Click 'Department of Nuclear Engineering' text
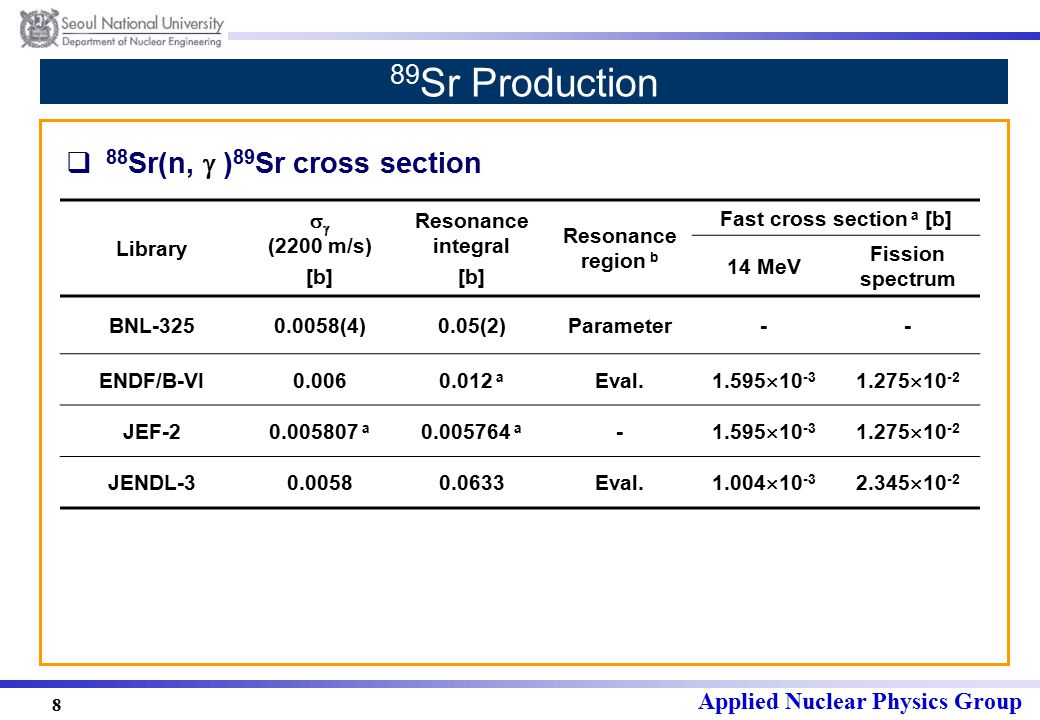 (x=141, y=42)
